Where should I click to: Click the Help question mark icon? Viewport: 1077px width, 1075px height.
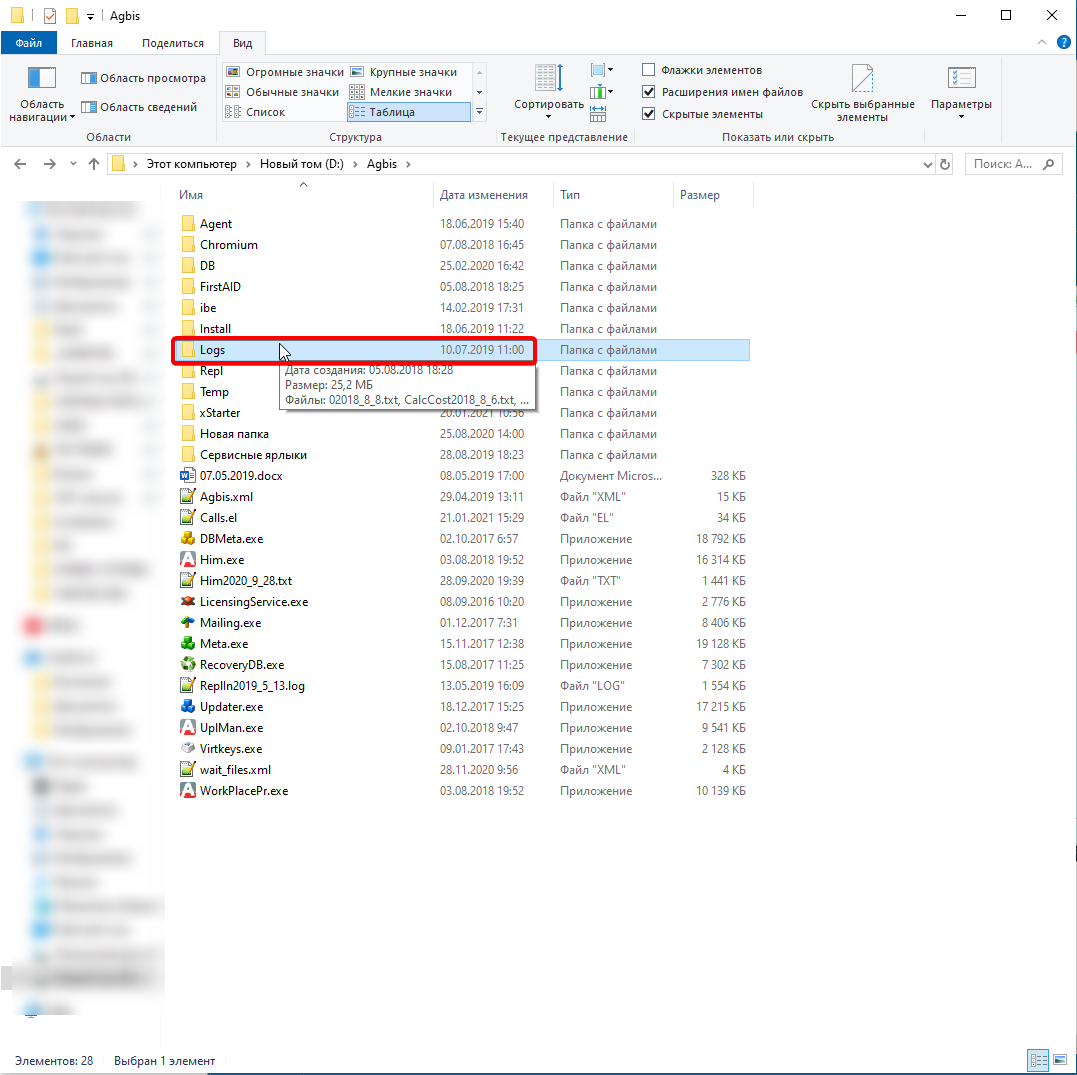[1063, 43]
